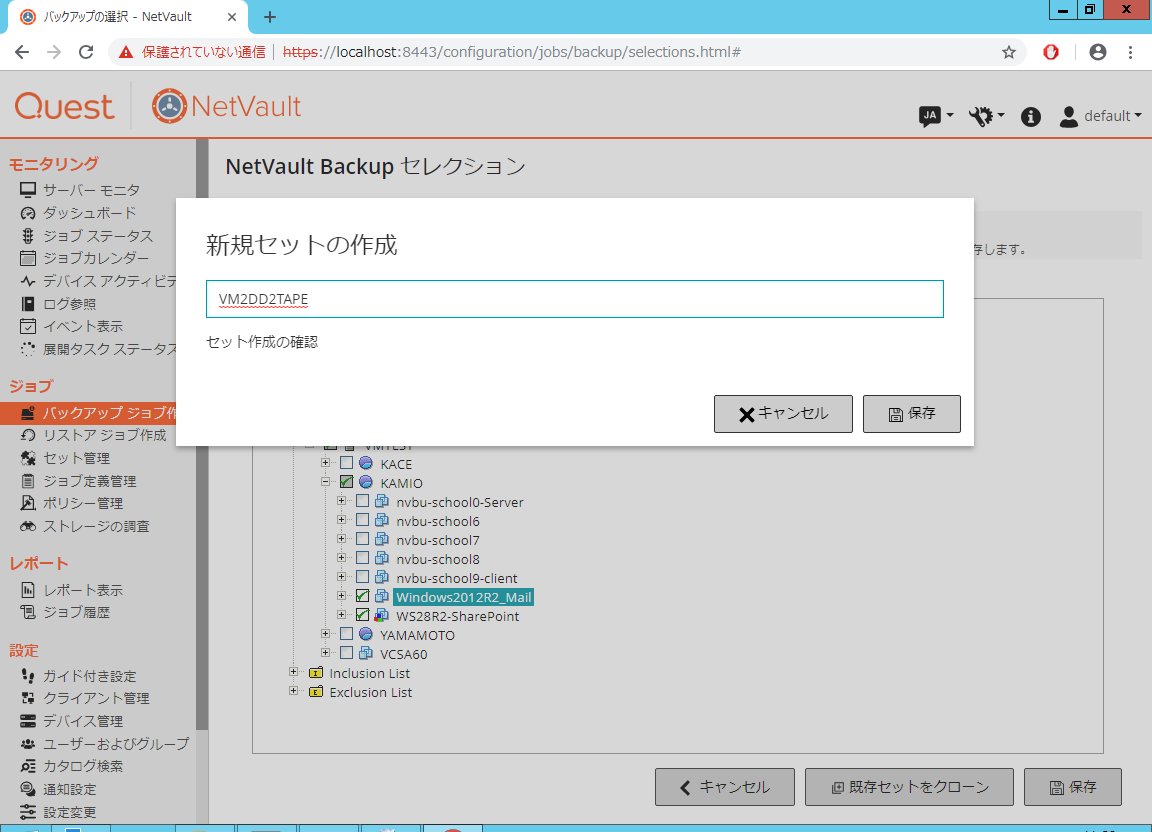The image size is (1152, 832).
Task: Click the job definition management icon
Action: coord(28,481)
